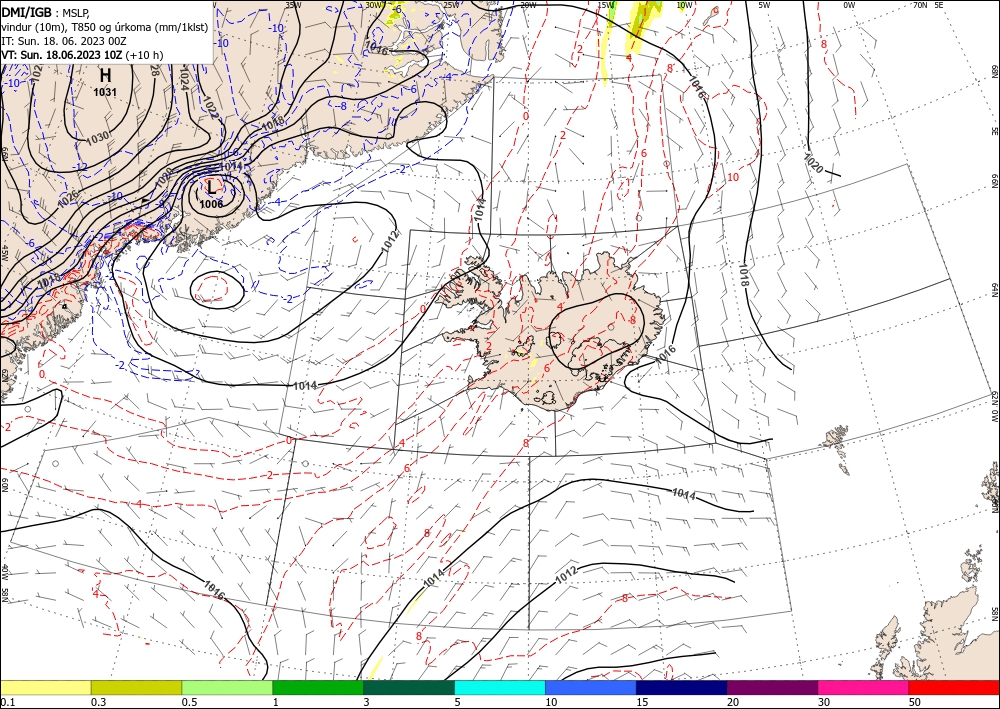Viewport: 1000px width, 709px height.
Task: Click the light green 0.5–1 legend segment
Action: click(227, 687)
